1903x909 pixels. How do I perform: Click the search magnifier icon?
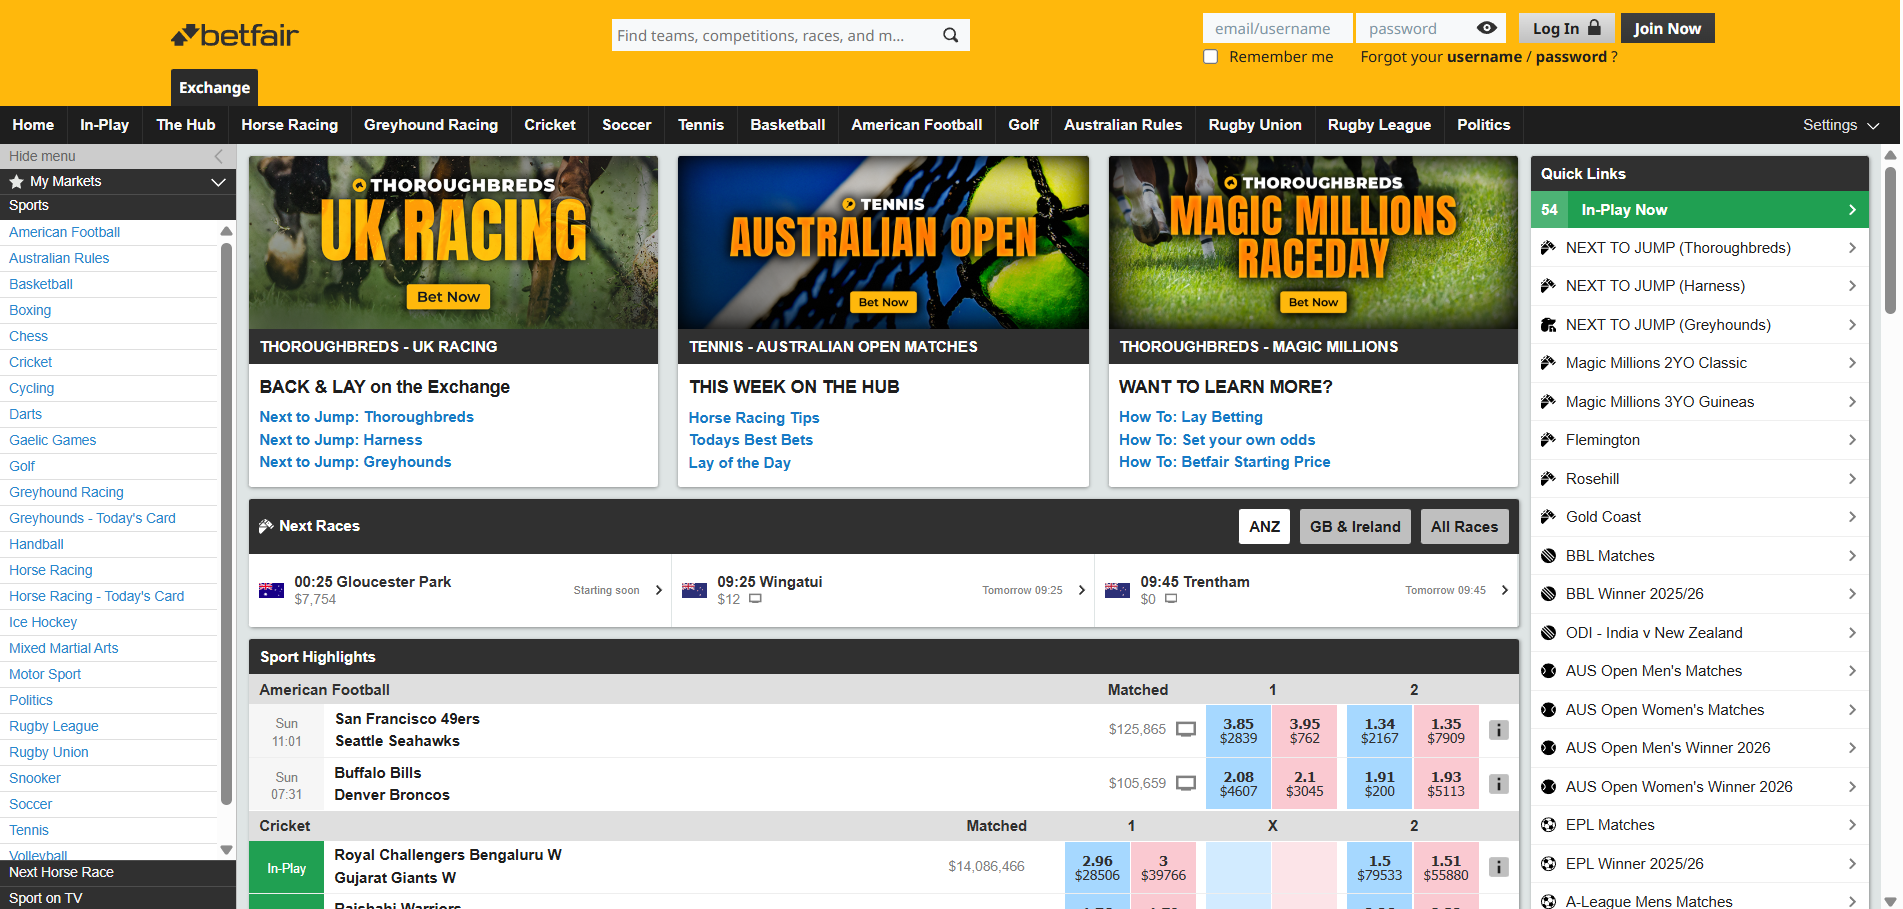(x=950, y=35)
